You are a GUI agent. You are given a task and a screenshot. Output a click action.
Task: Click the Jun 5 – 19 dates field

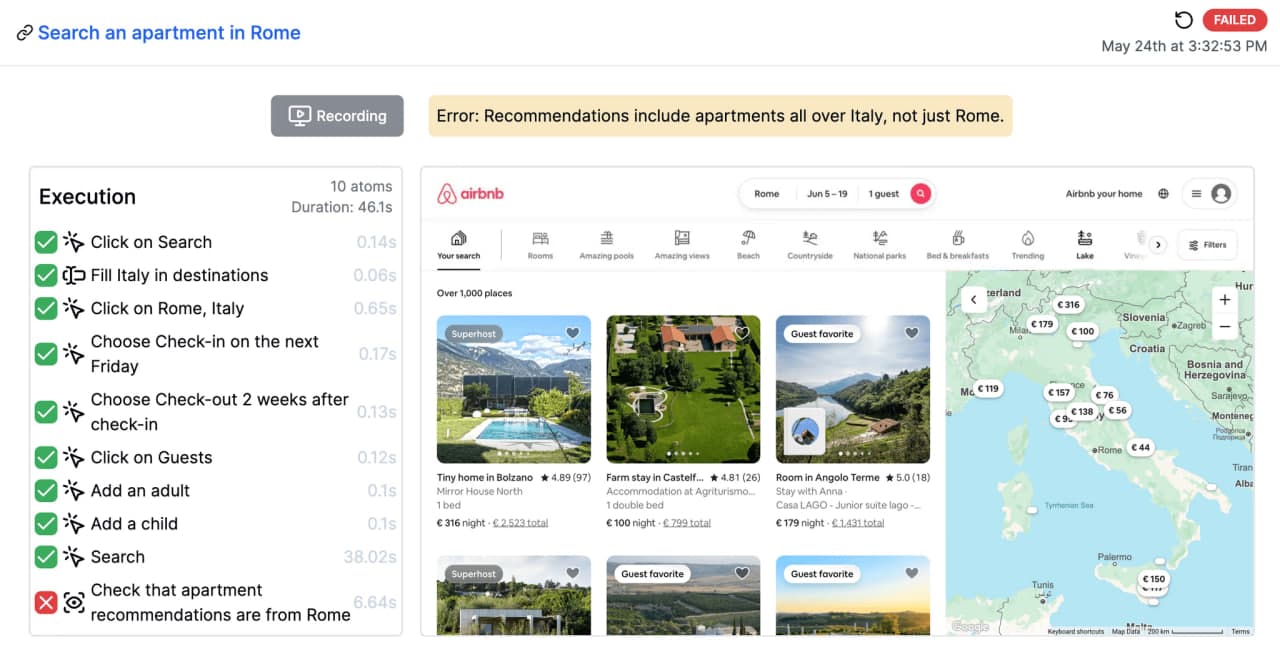click(x=827, y=194)
